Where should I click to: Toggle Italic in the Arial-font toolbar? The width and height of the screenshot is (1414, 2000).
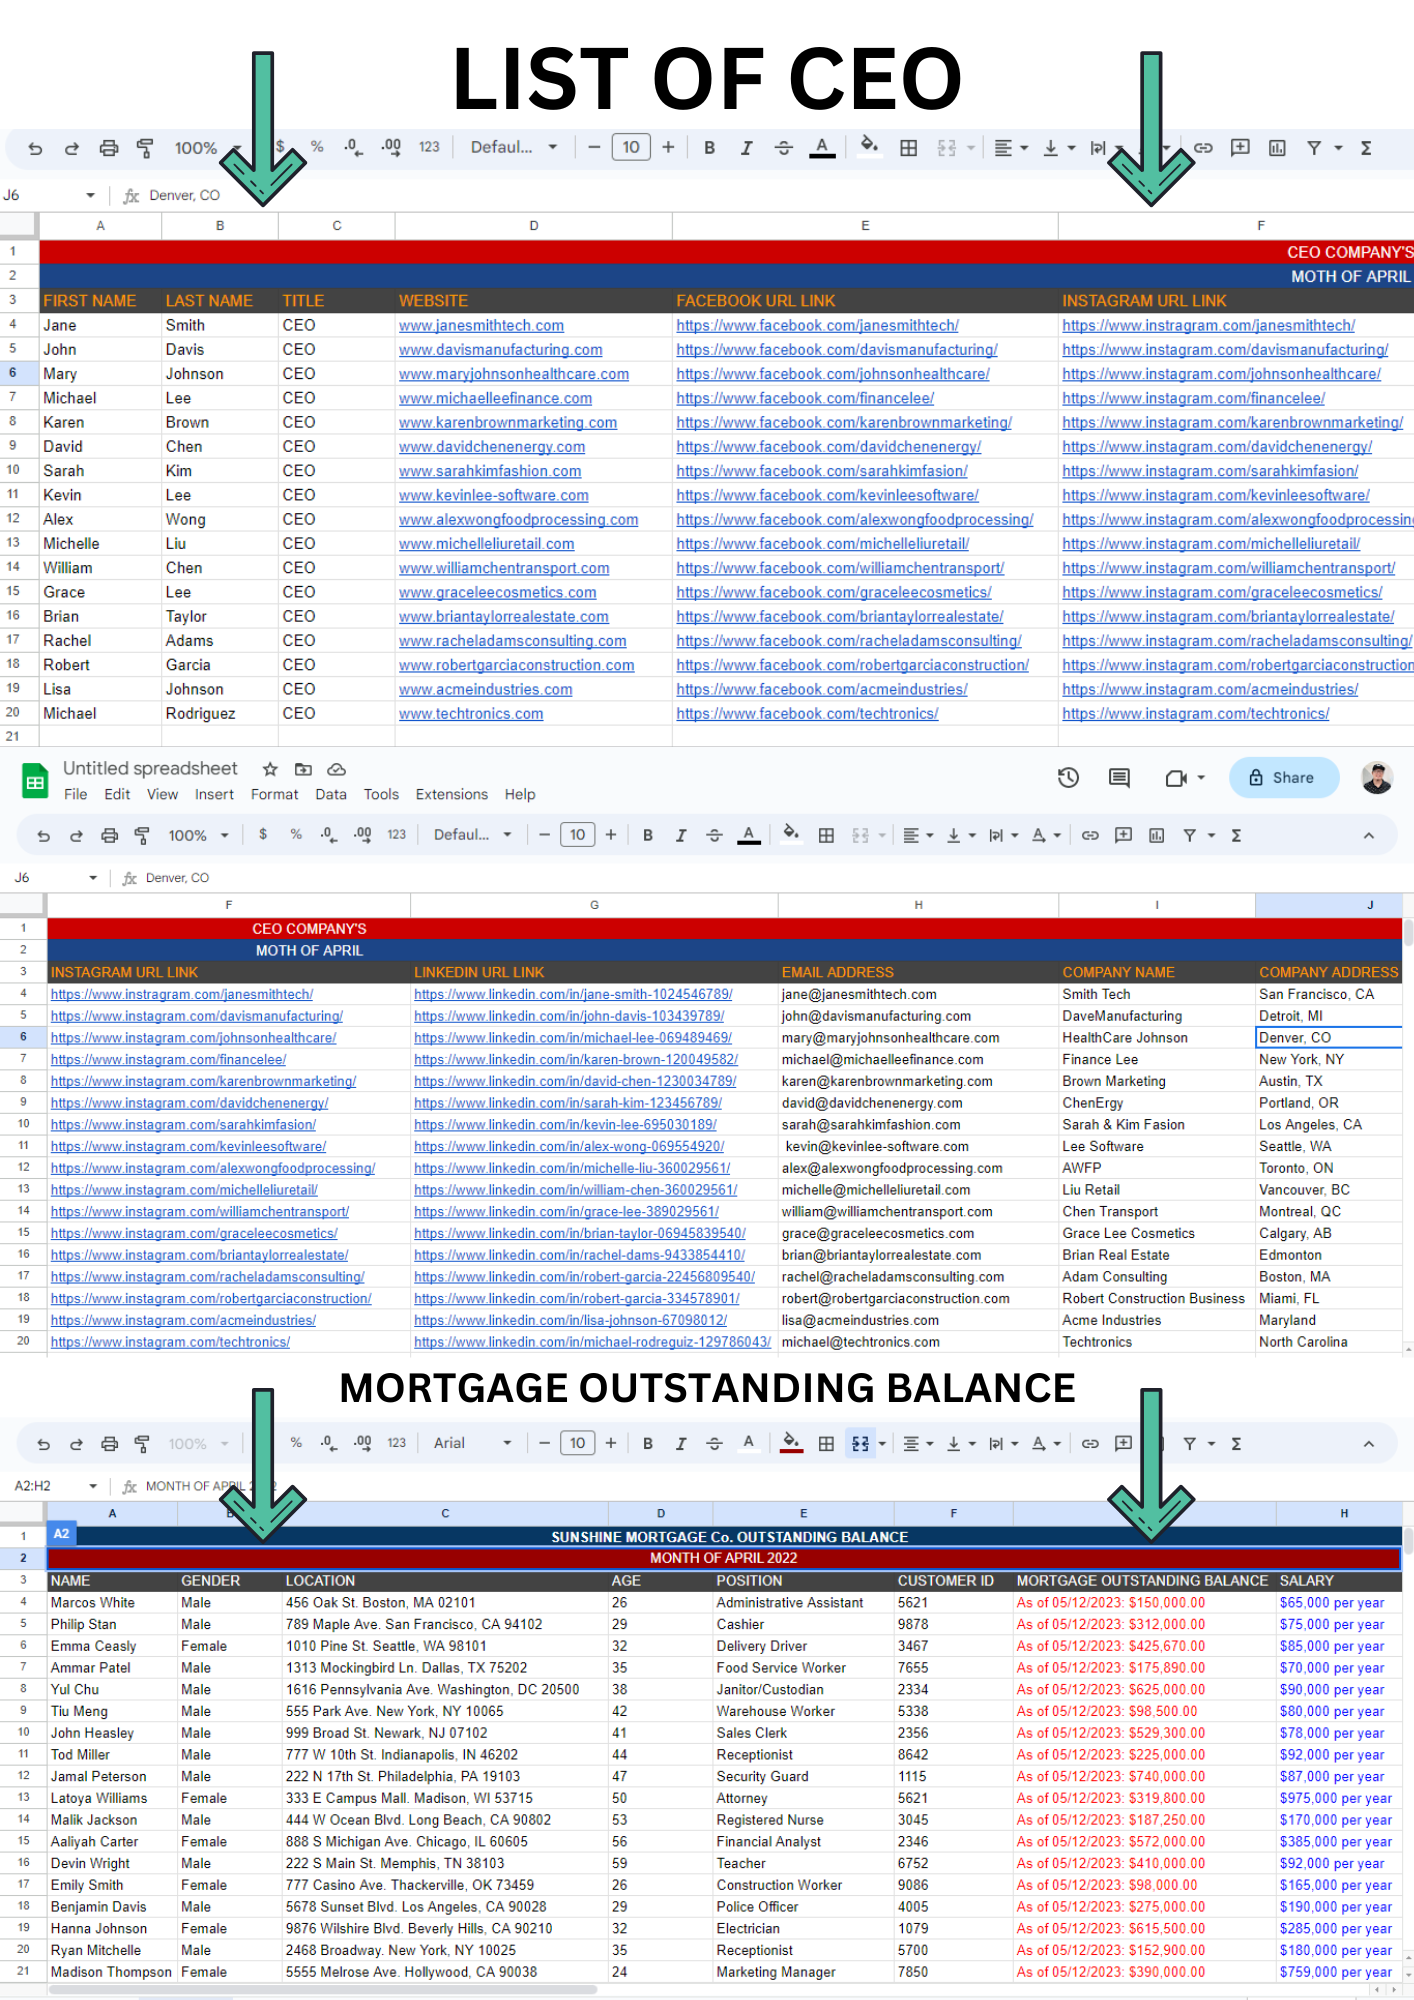pyautogui.click(x=681, y=1443)
